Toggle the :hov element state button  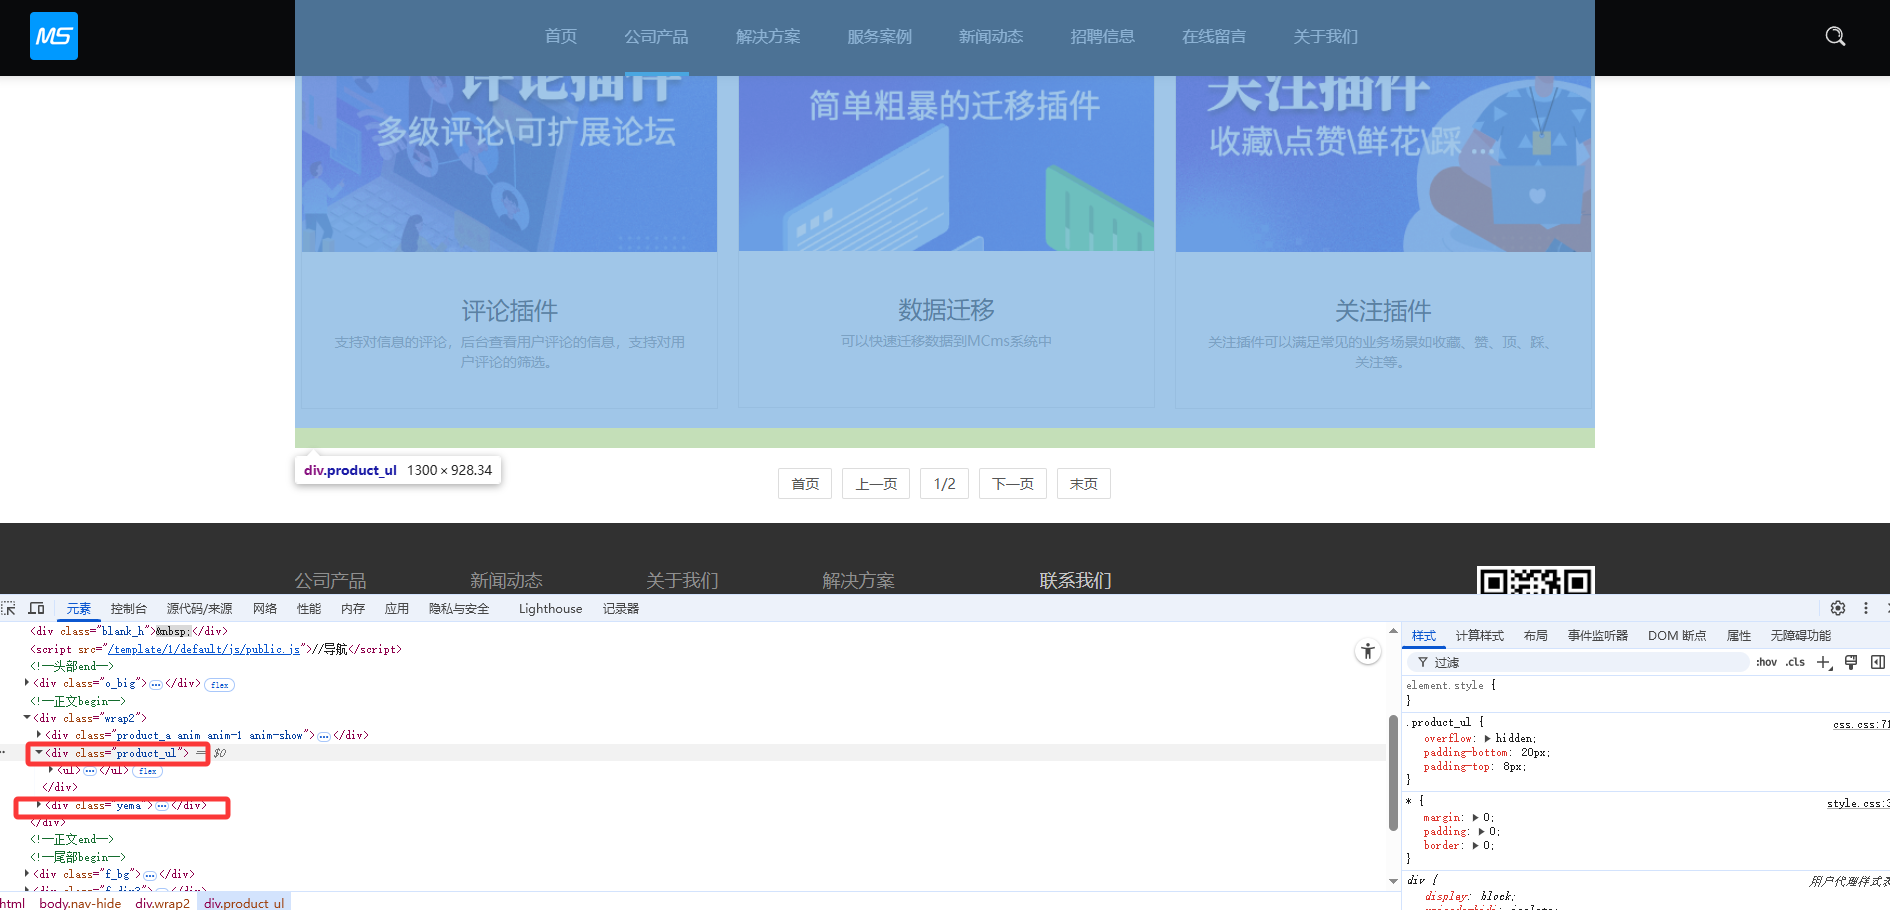[x=1766, y=662]
